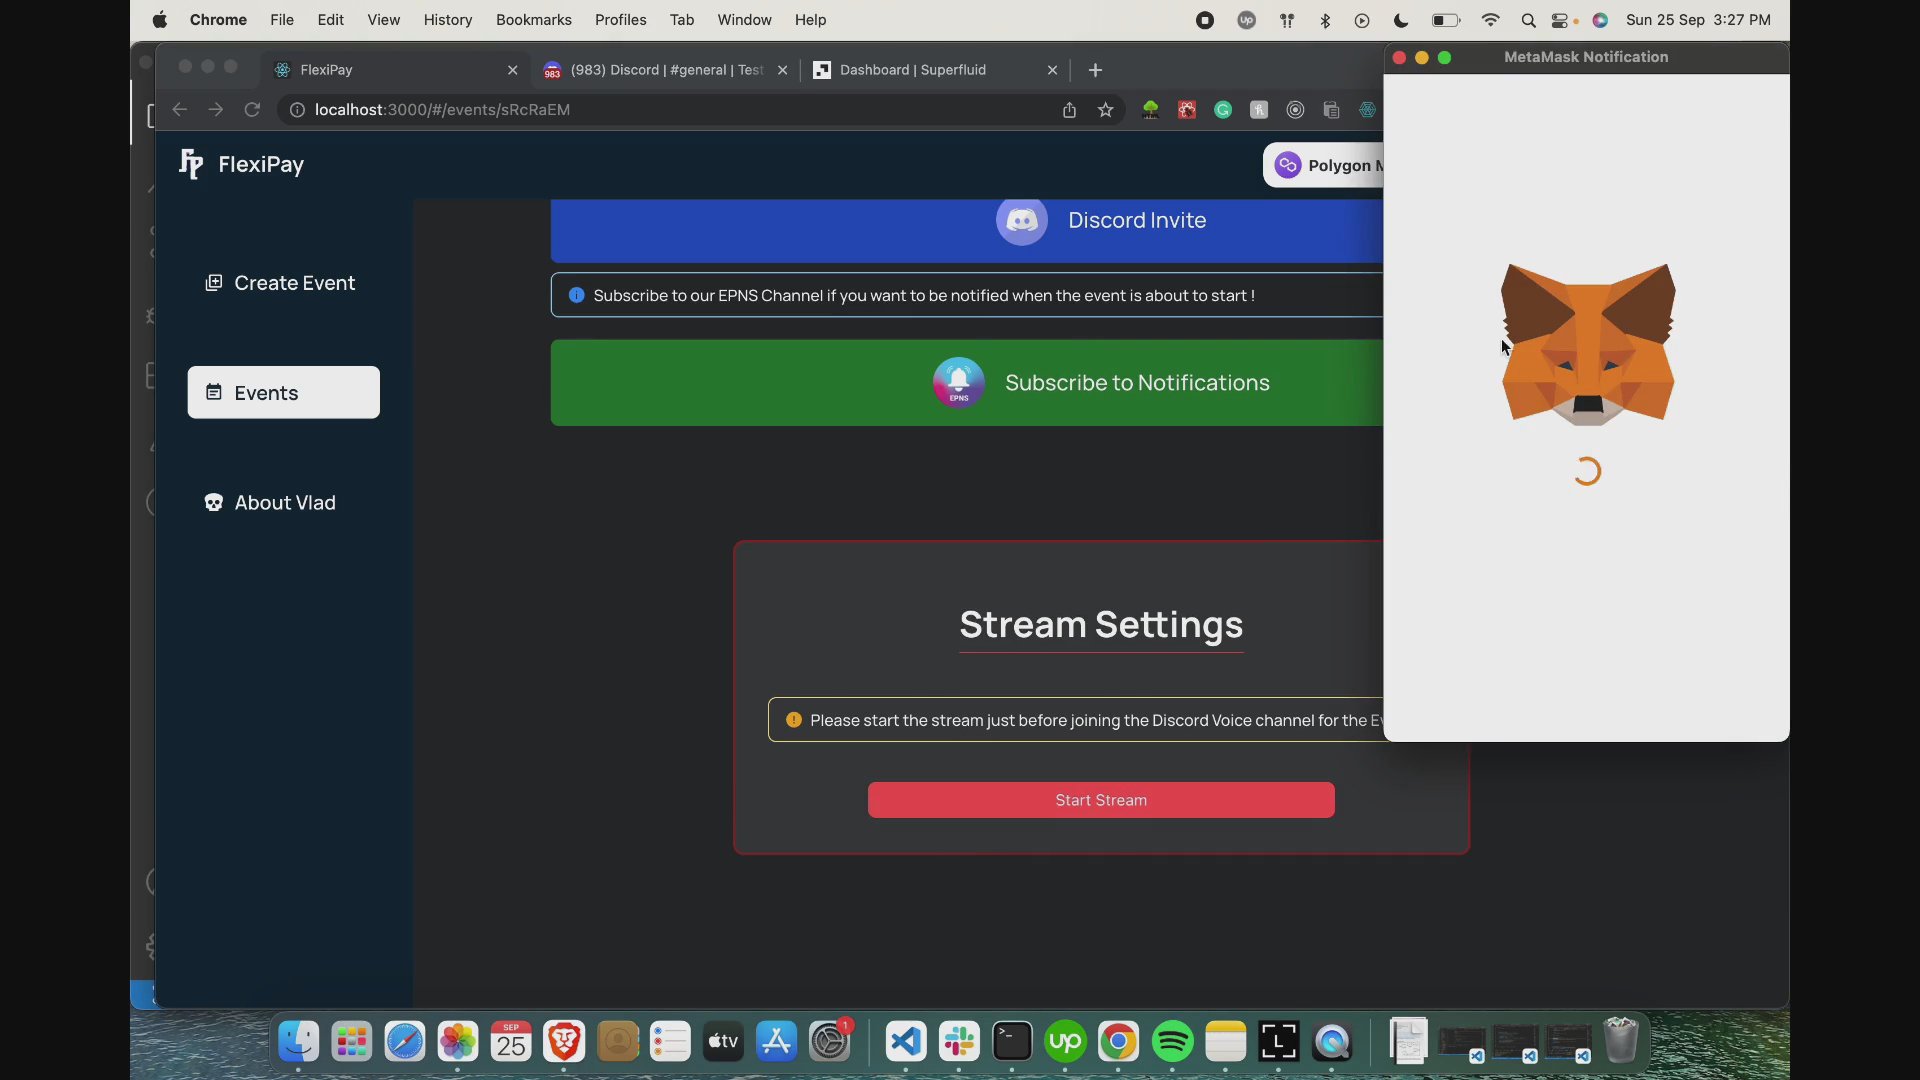This screenshot has height=1080, width=1920.
Task: Open Finder from the Dock
Action: pyautogui.click(x=298, y=1042)
